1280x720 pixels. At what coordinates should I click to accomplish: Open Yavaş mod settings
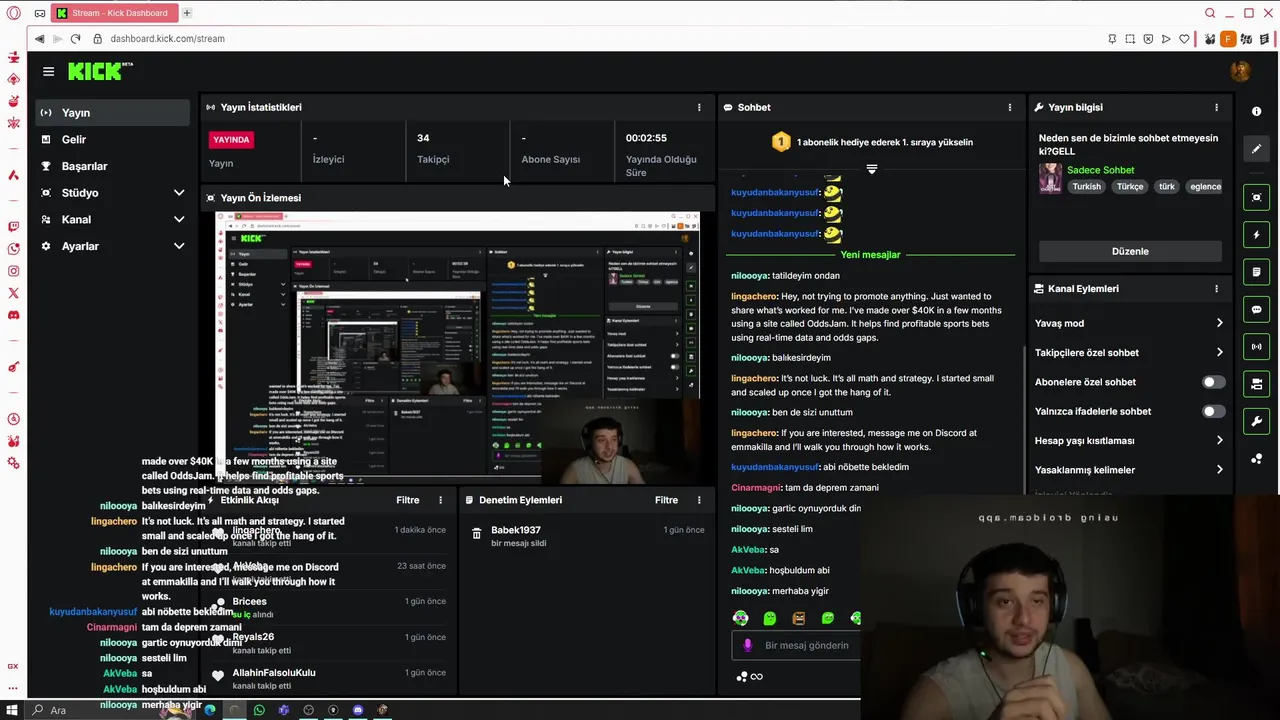pyautogui.click(x=1129, y=323)
